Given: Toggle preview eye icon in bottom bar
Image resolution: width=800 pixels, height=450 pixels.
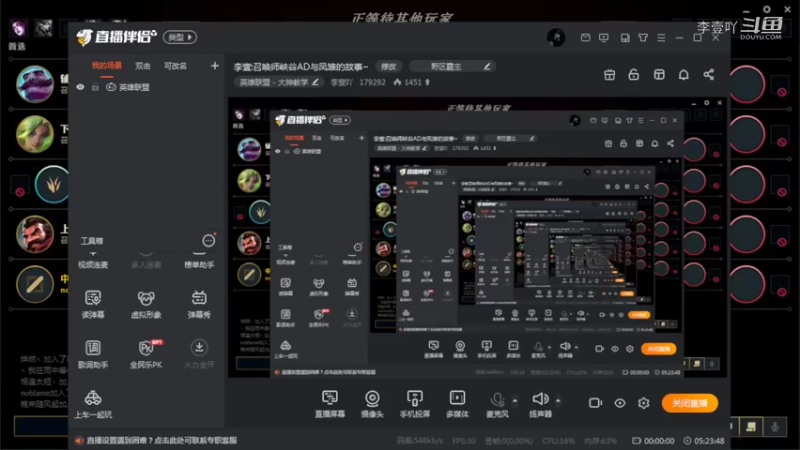Looking at the screenshot, I should (x=620, y=403).
